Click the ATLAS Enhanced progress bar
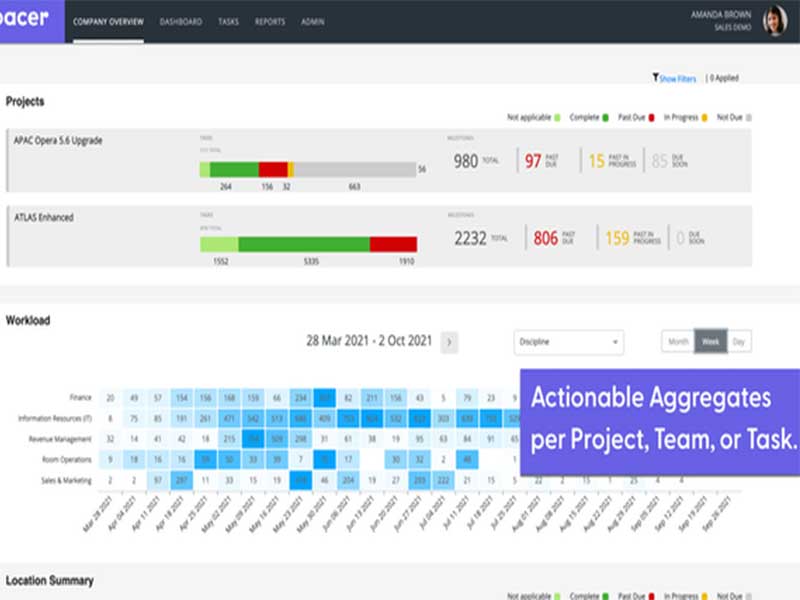This screenshot has width=800, height=600. tap(307, 243)
